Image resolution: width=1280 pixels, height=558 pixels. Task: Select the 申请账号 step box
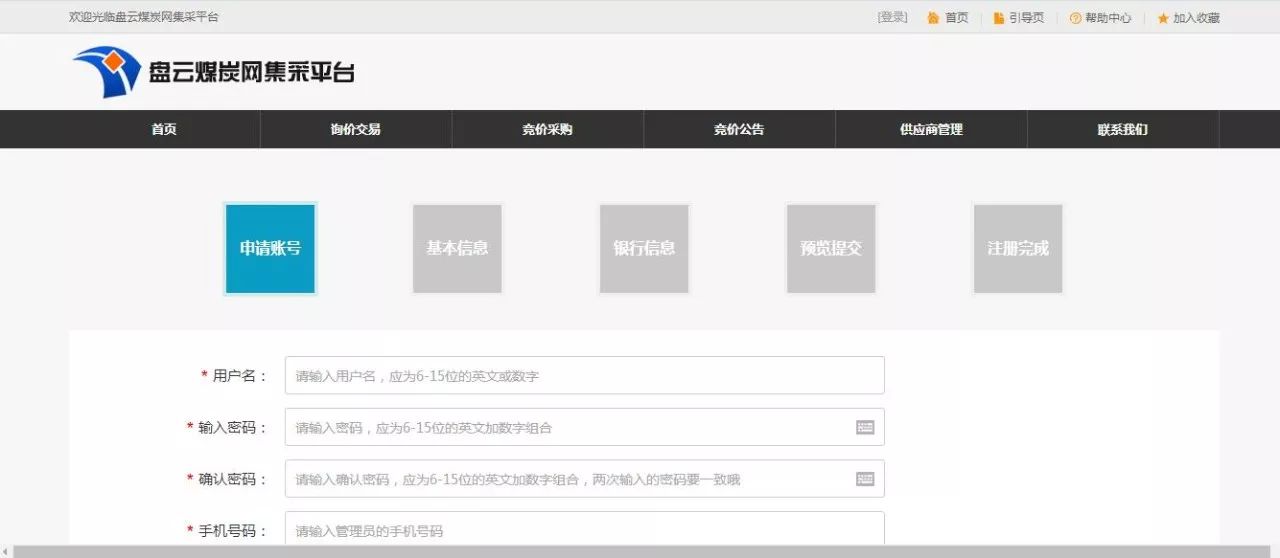pos(270,249)
